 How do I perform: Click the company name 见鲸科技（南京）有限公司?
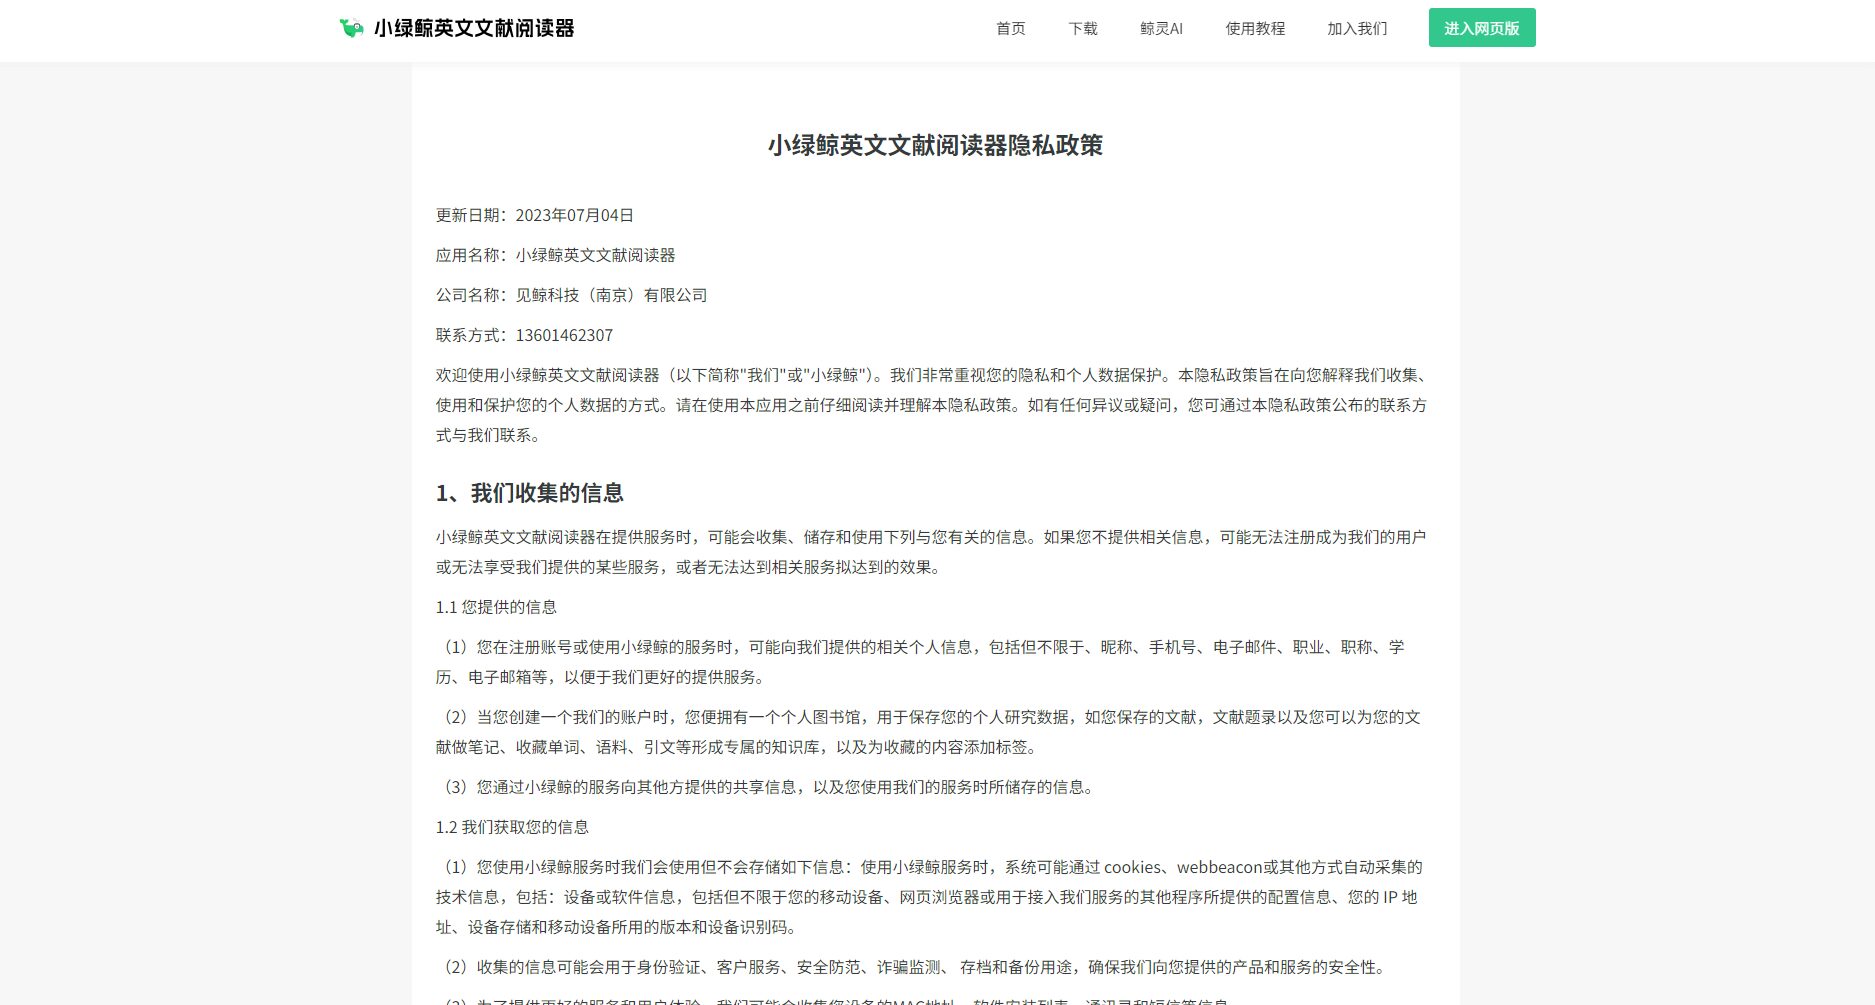(x=611, y=295)
